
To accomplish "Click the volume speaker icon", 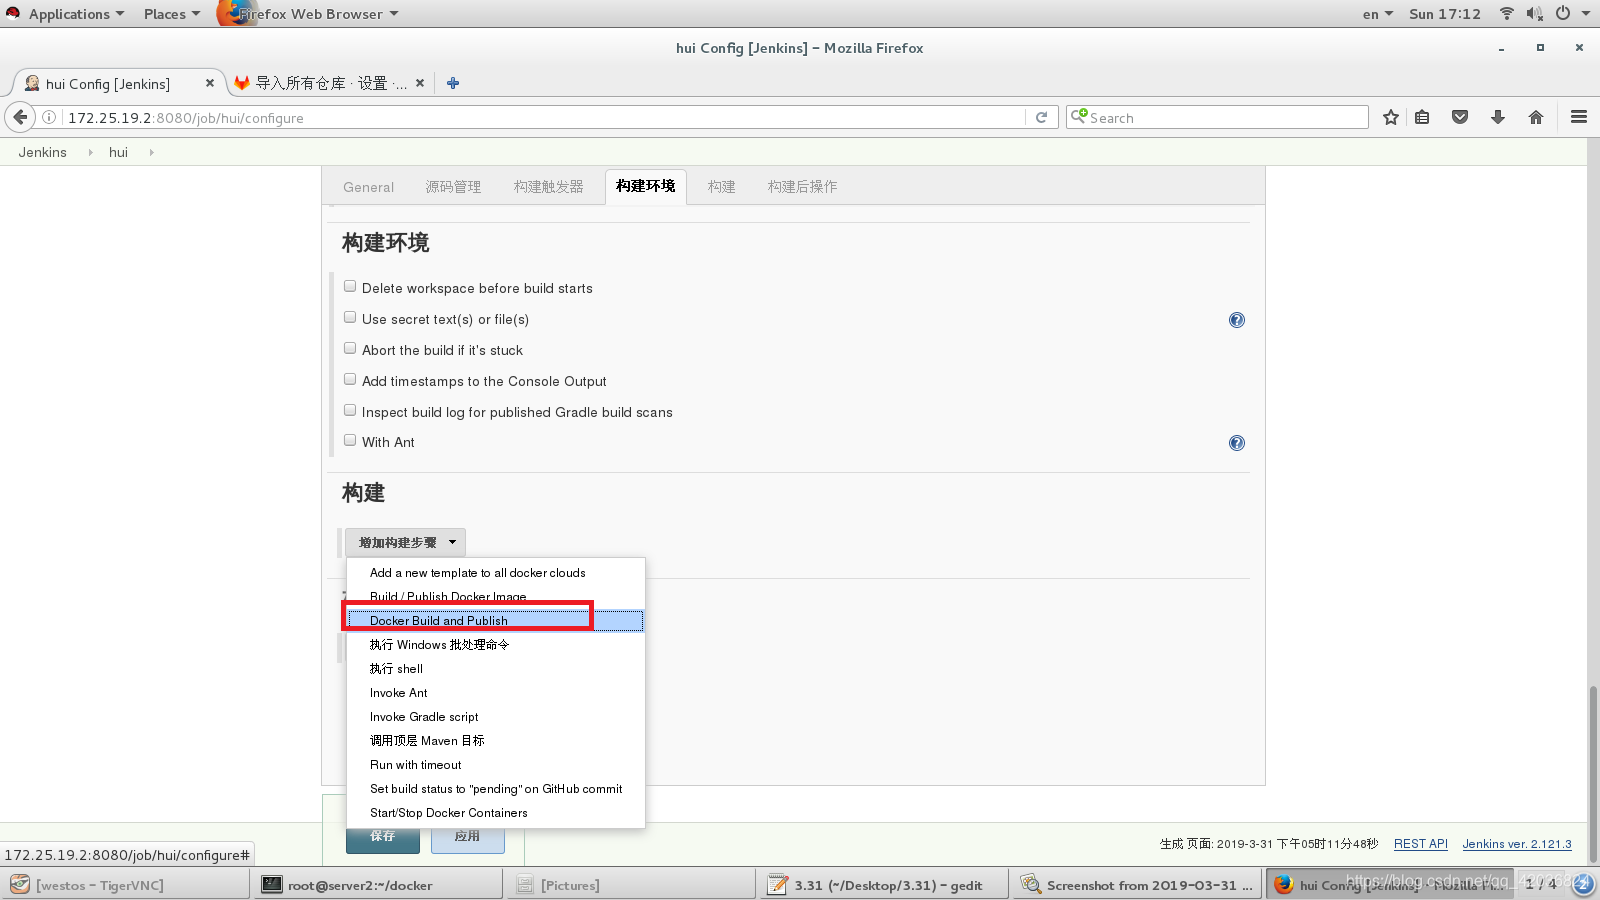I will pyautogui.click(x=1535, y=13).
